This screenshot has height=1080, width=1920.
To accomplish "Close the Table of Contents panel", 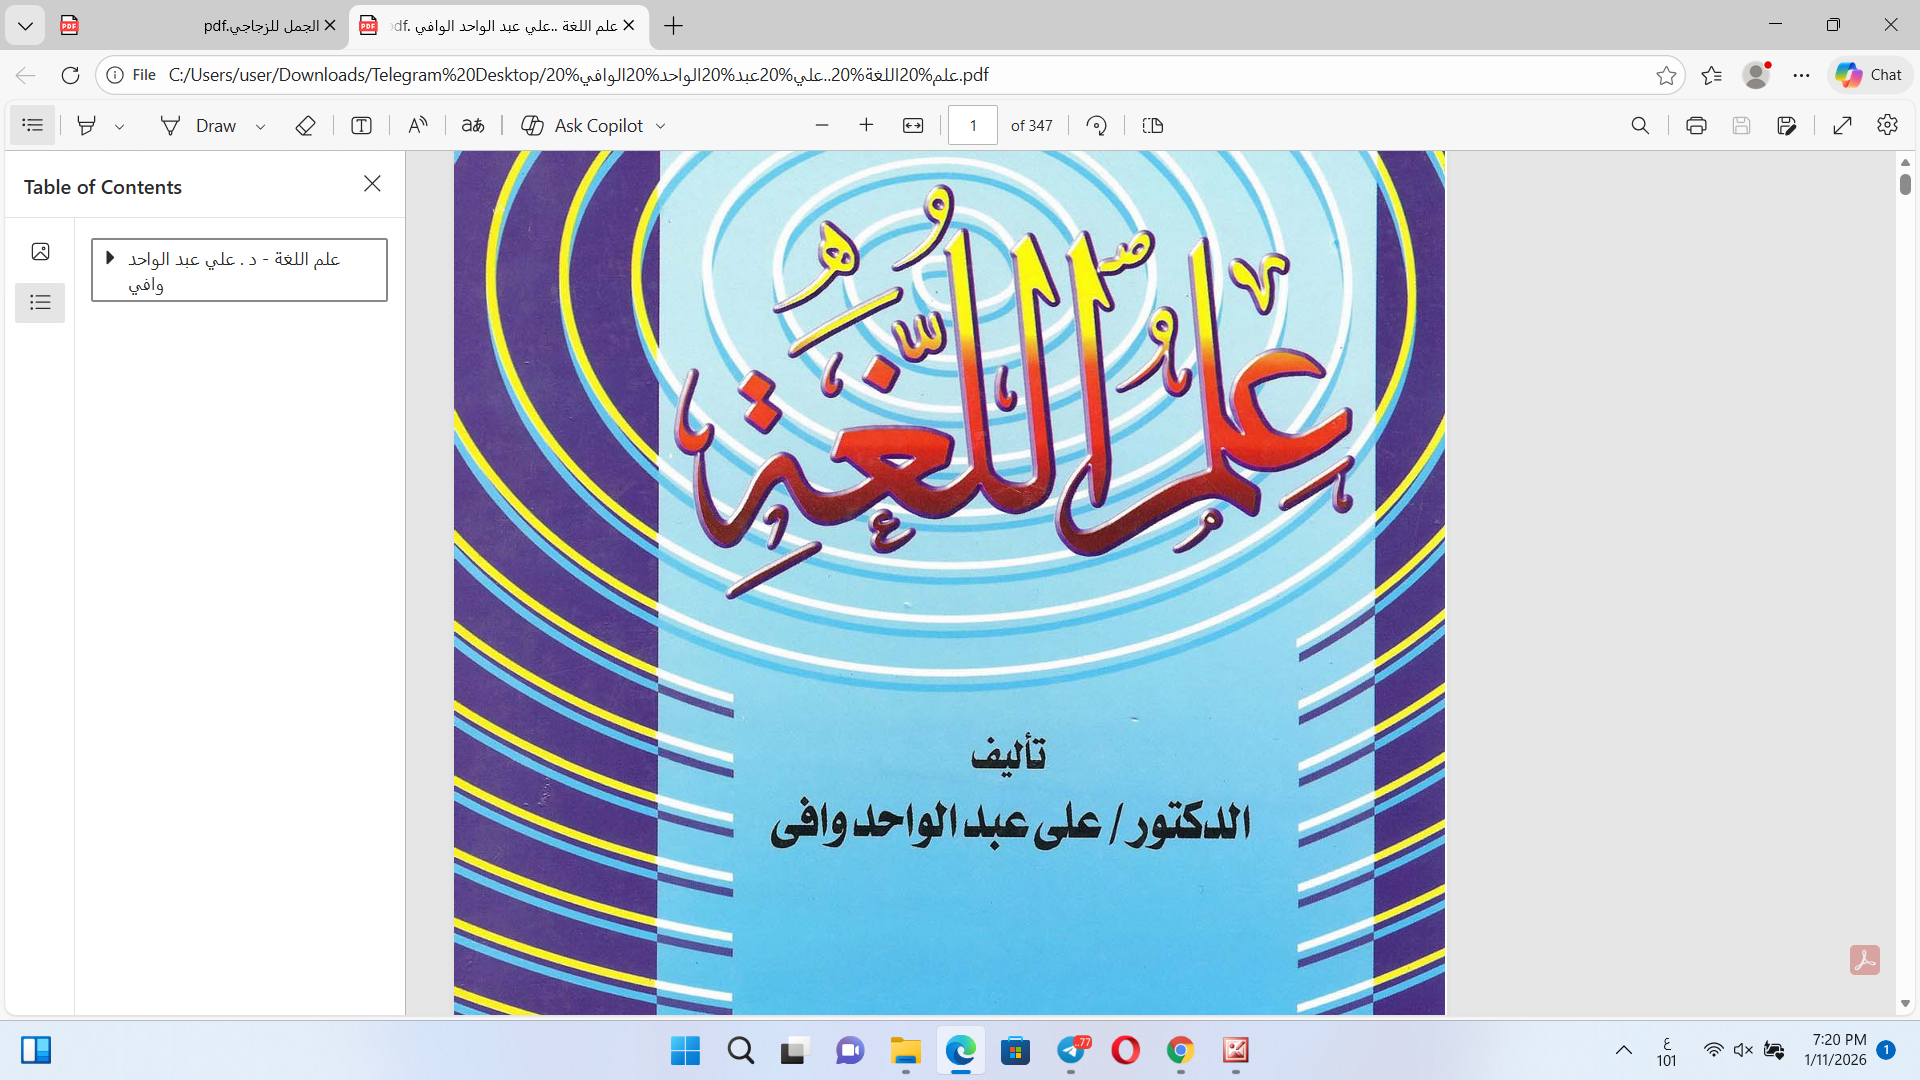I will [x=372, y=184].
